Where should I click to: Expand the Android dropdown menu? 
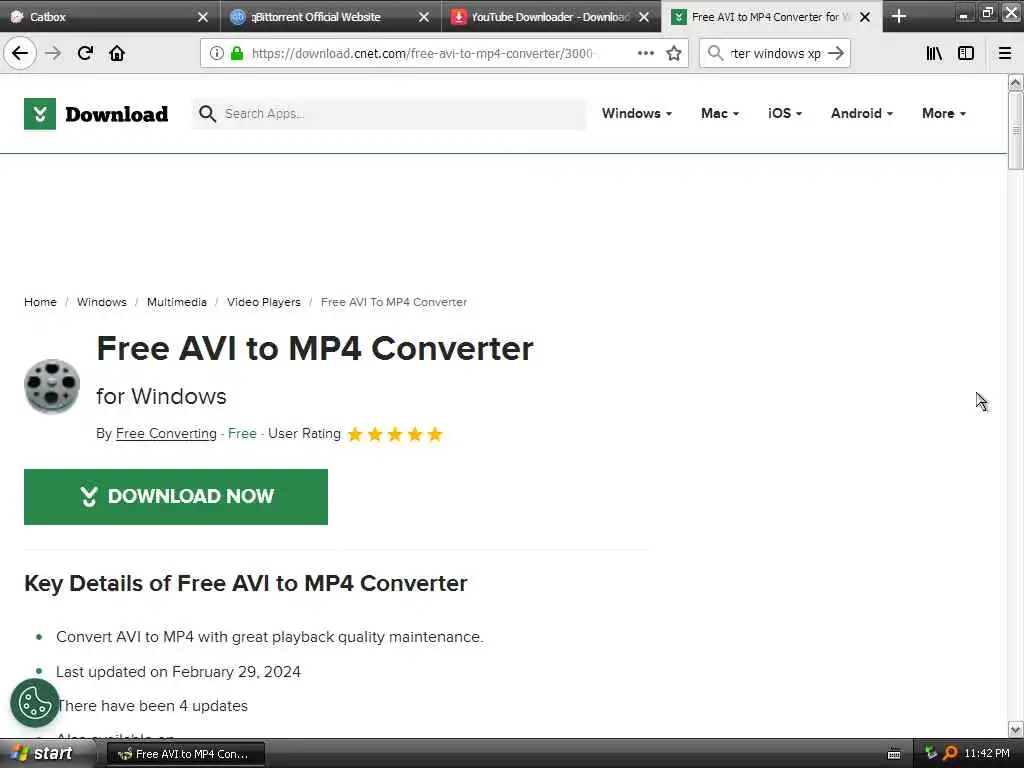(x=861, y=114)
